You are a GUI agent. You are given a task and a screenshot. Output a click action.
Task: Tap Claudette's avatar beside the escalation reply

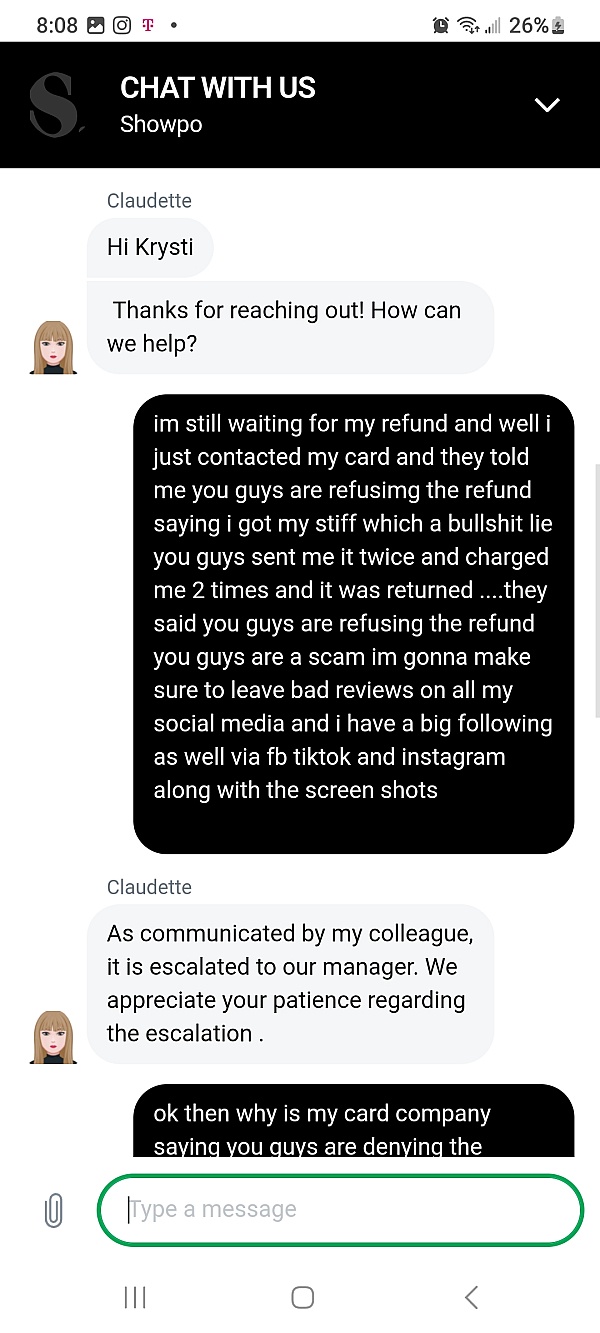point(54,1037)
